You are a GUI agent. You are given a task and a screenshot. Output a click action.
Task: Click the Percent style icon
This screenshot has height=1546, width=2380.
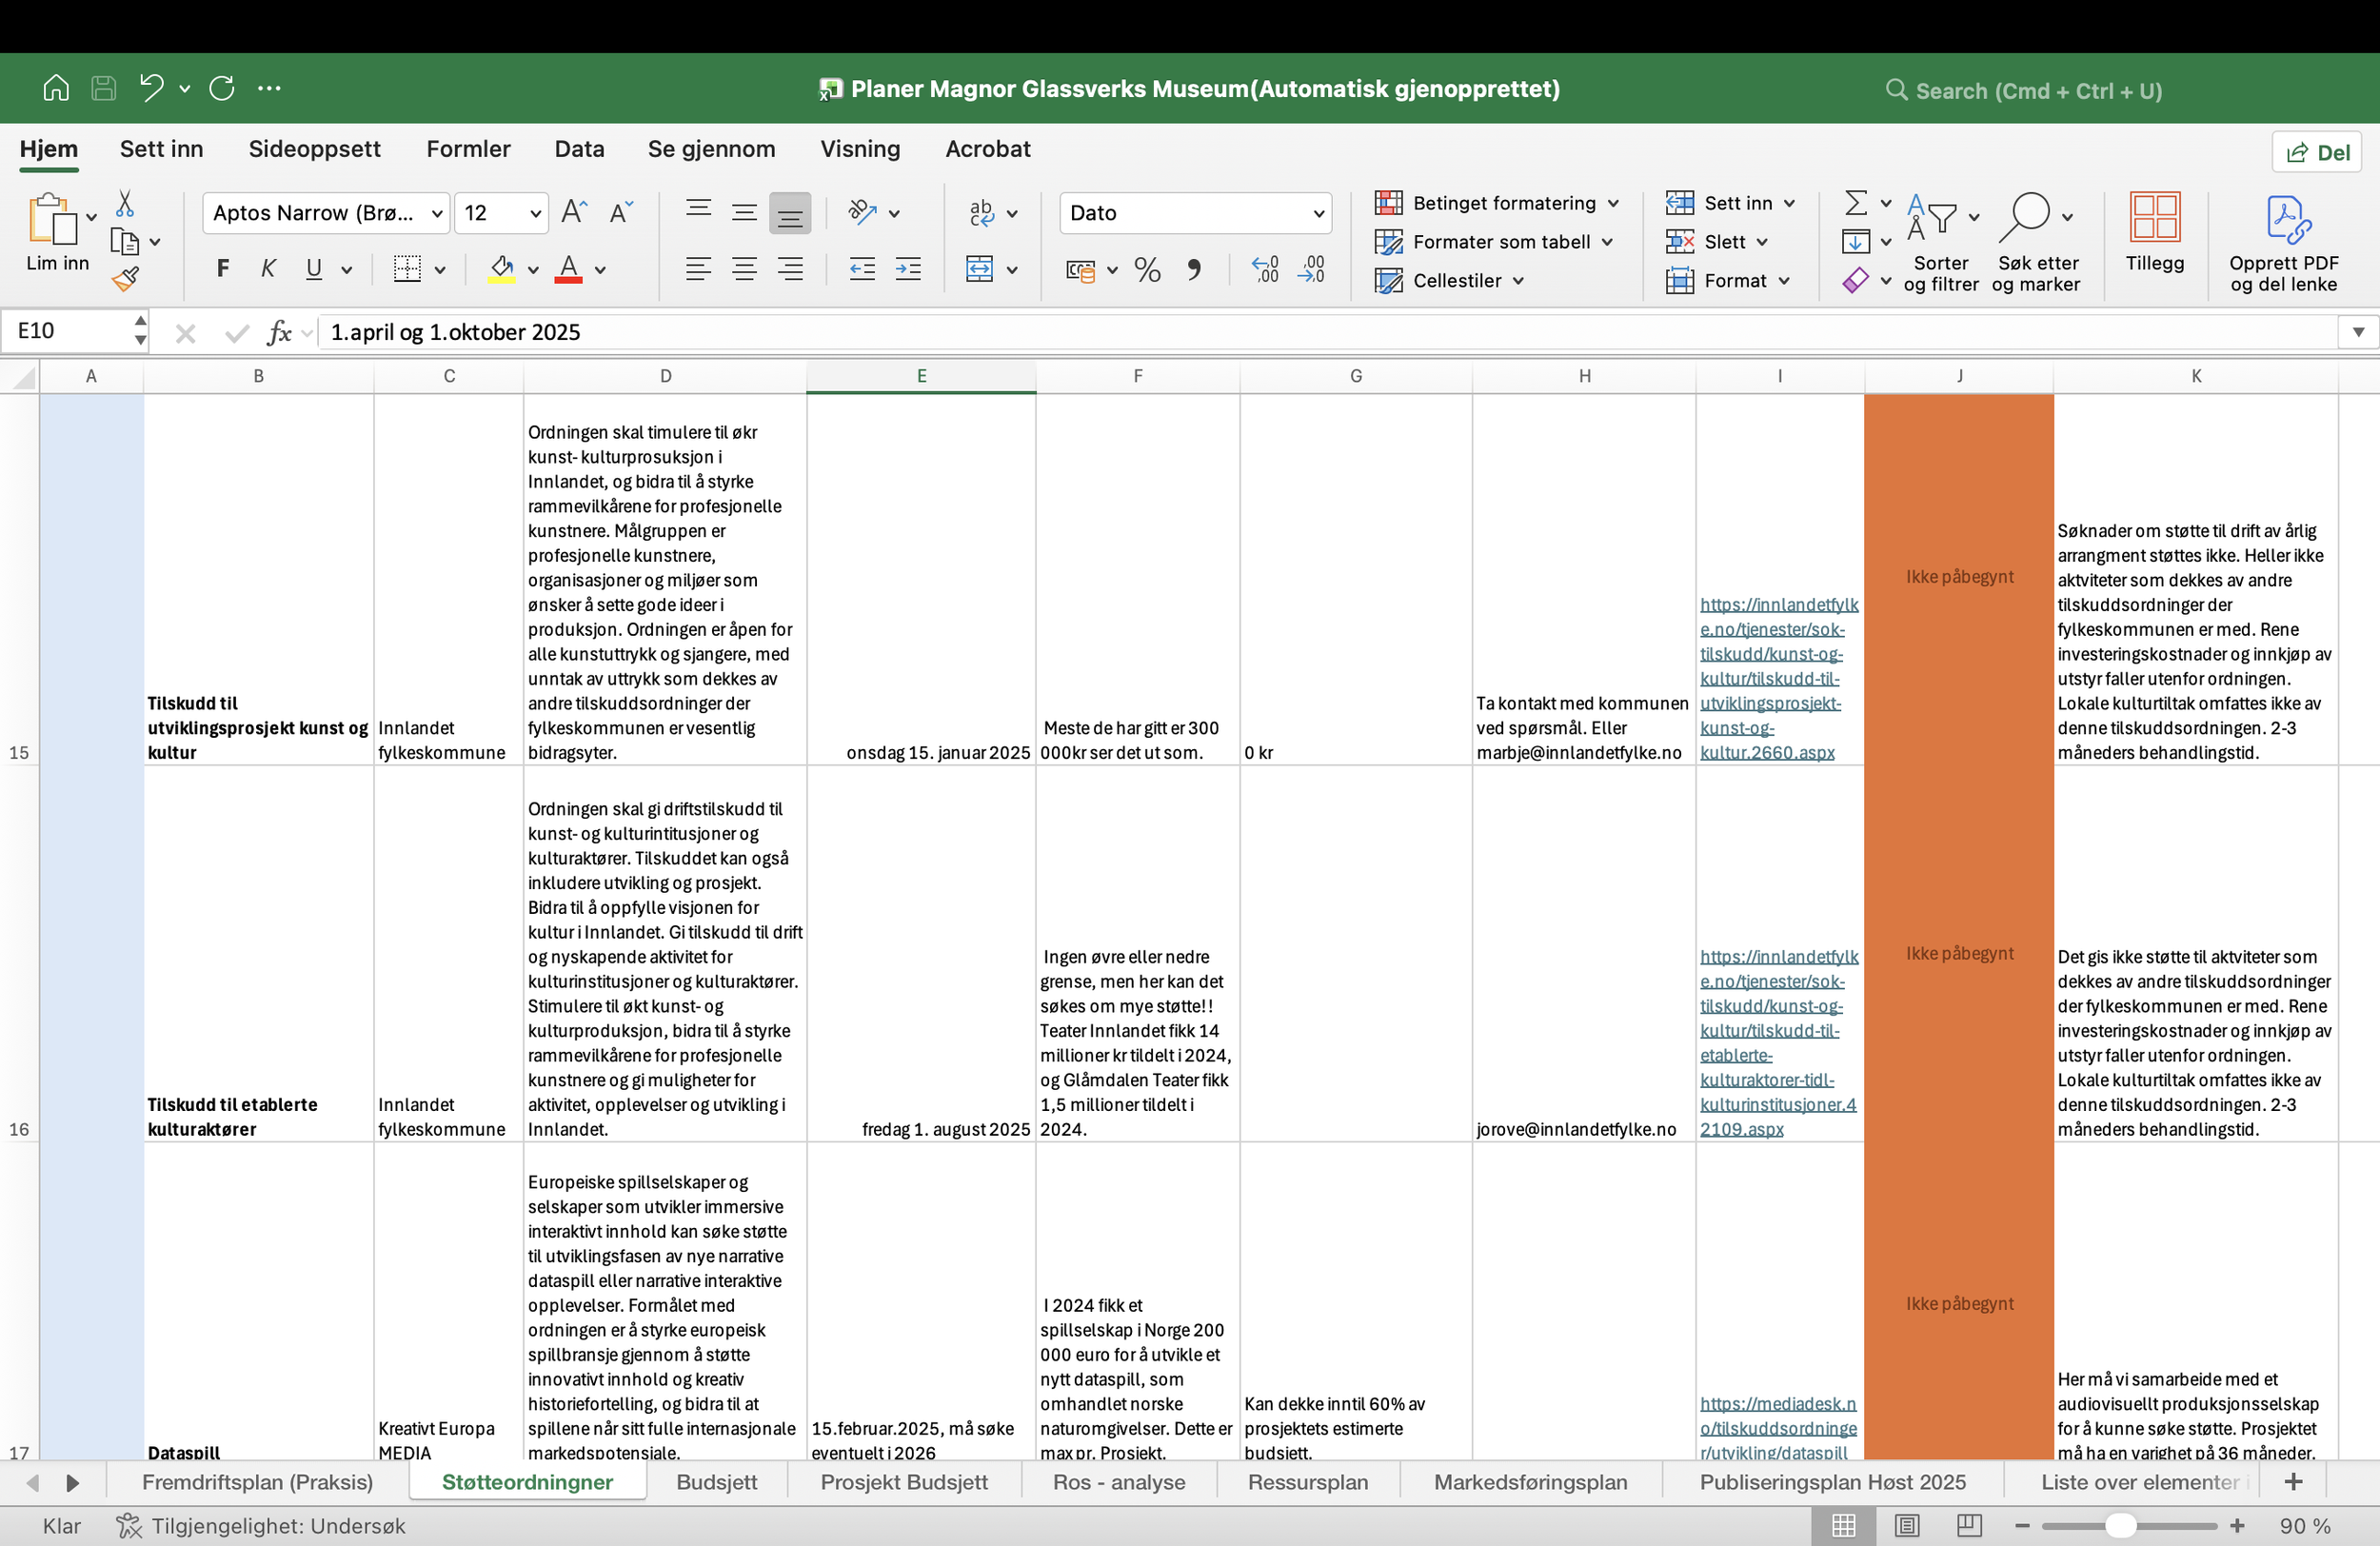(x=1147, y=270)
